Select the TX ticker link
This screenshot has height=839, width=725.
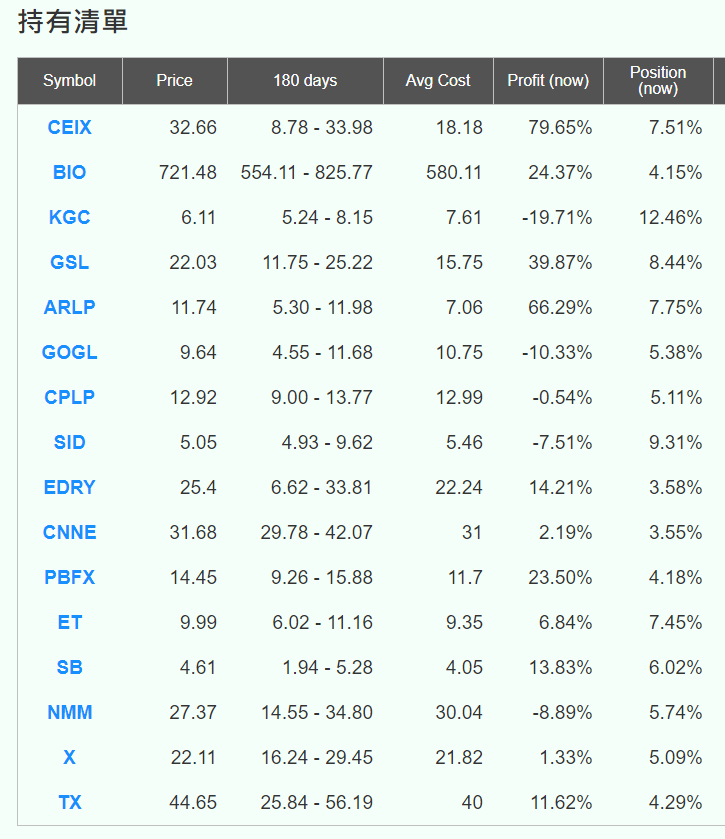(69, 803)
